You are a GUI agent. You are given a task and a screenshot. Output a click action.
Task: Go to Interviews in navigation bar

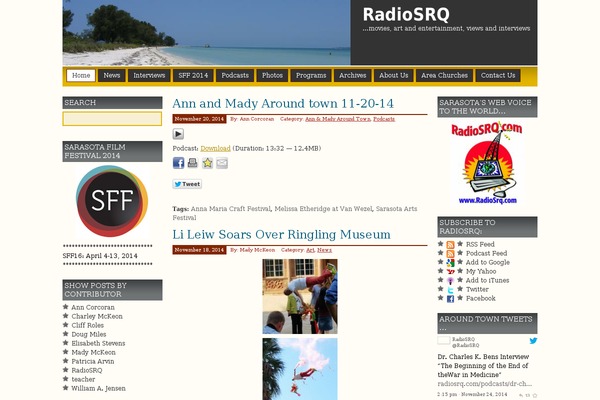(149, 75)
